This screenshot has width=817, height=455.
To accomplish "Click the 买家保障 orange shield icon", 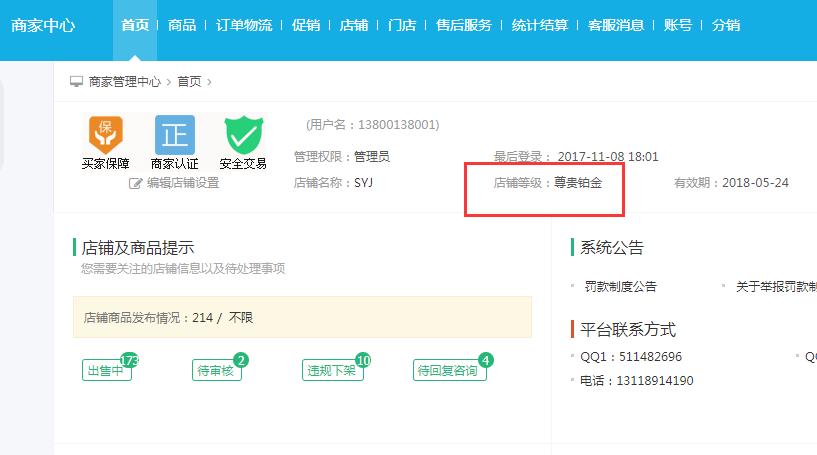I will pyautogui.click(x=105, y=133).
